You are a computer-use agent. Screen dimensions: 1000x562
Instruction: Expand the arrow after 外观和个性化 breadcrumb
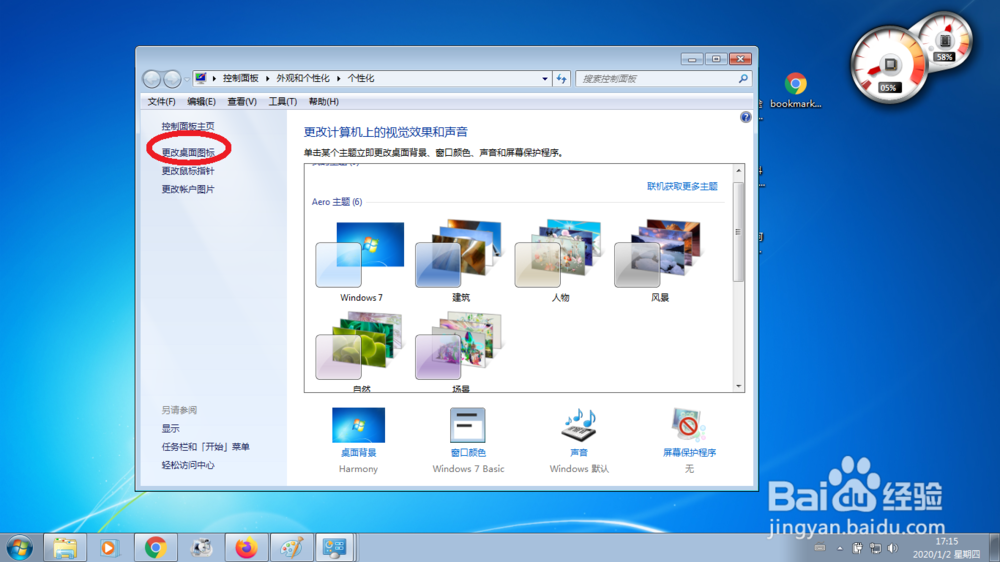pos(339,78)
